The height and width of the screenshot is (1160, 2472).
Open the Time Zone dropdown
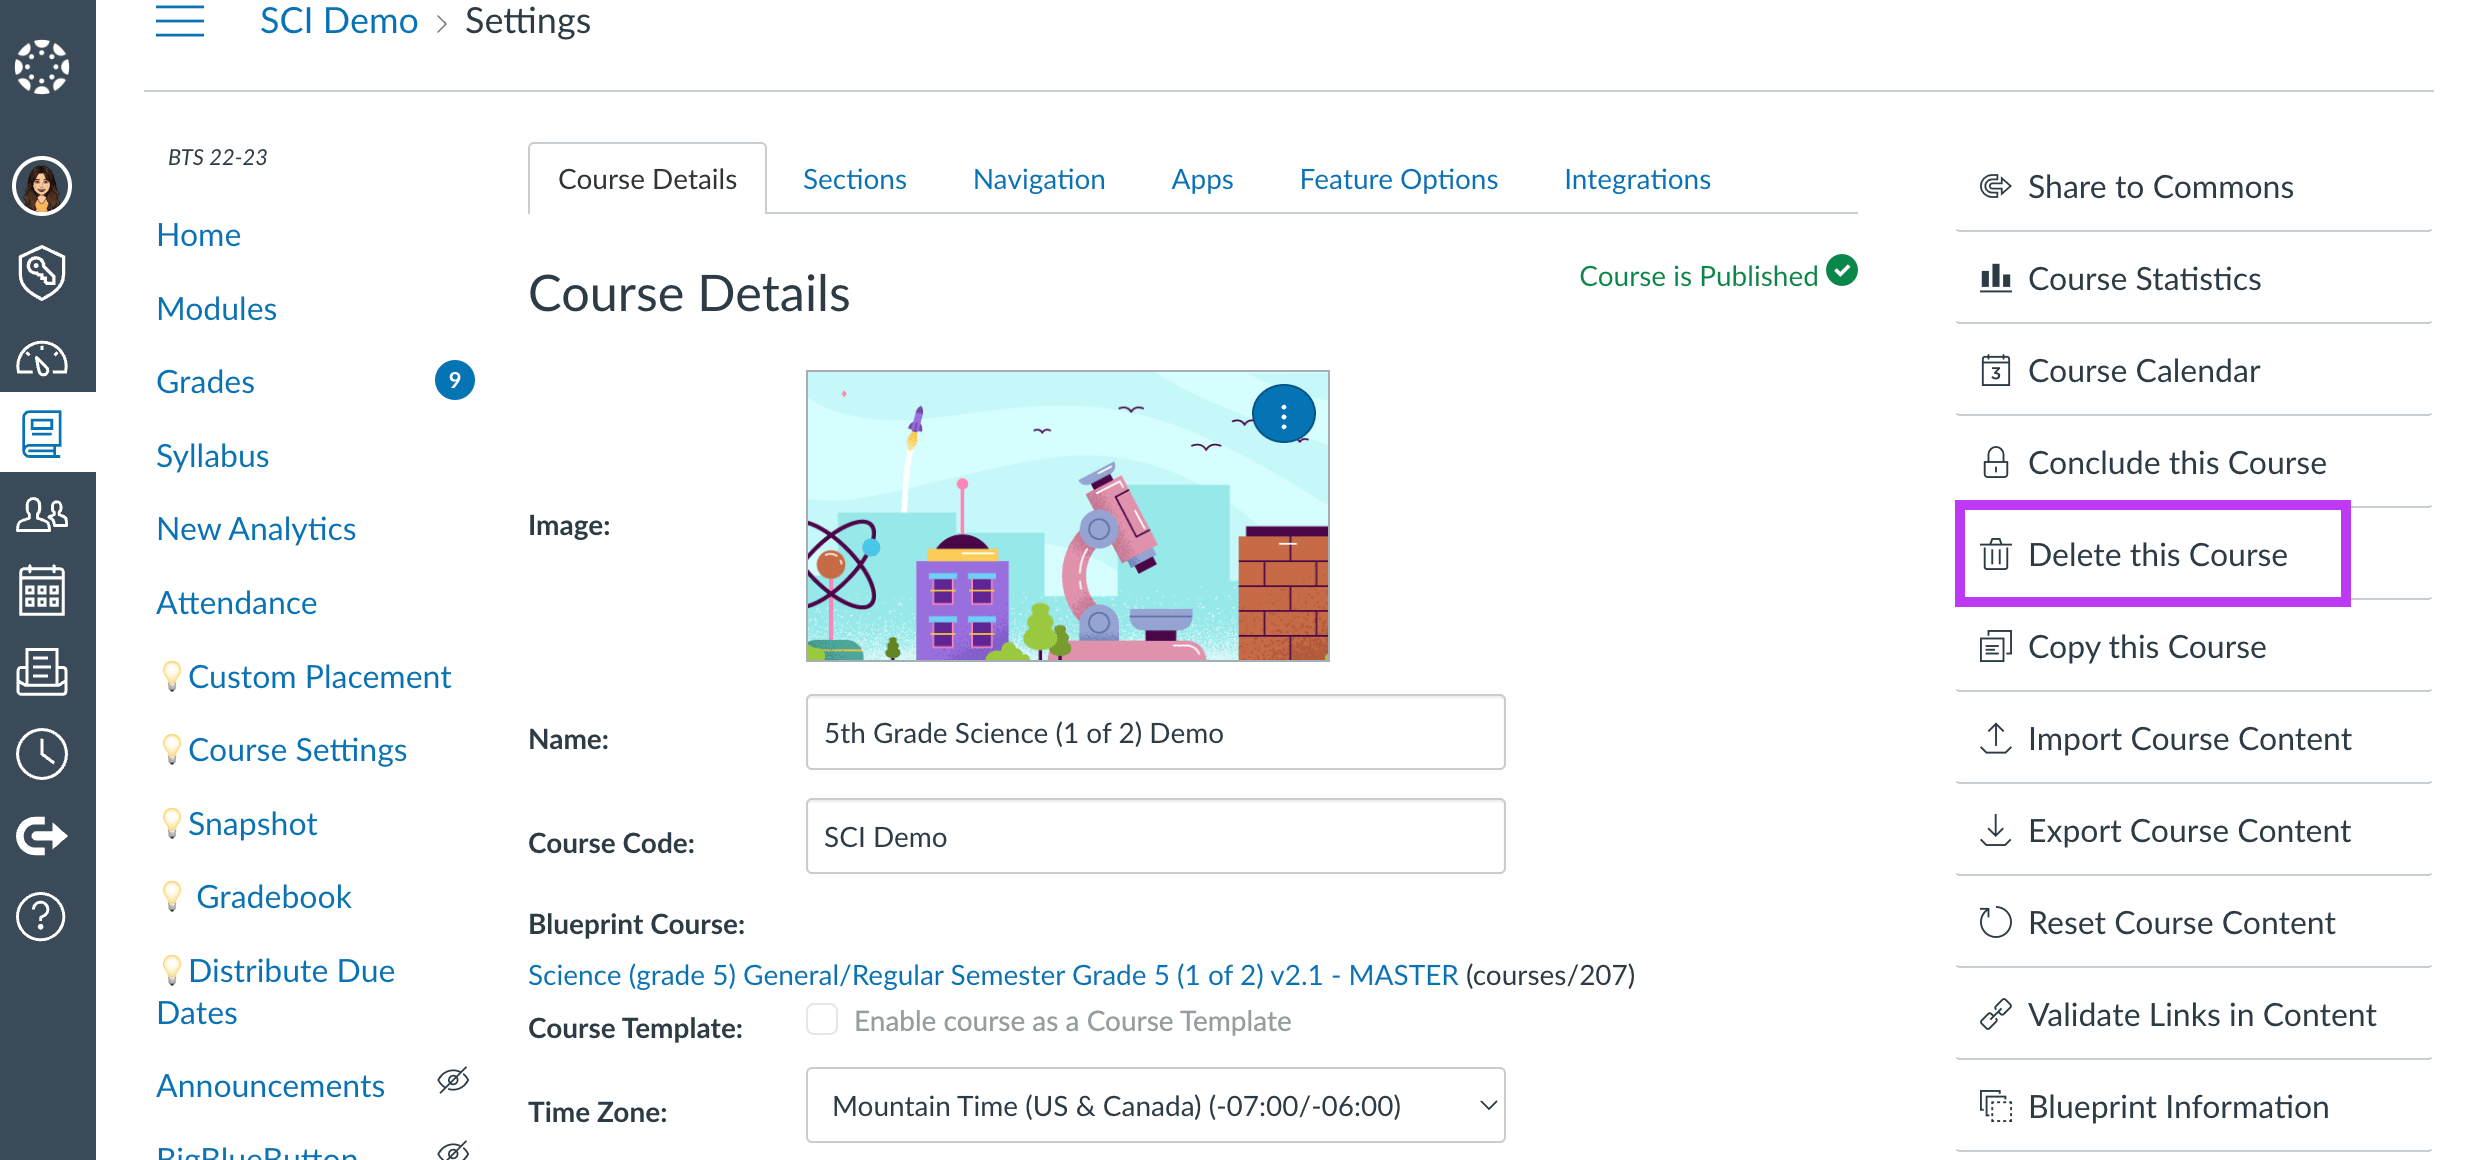tap(1155, 1105)
